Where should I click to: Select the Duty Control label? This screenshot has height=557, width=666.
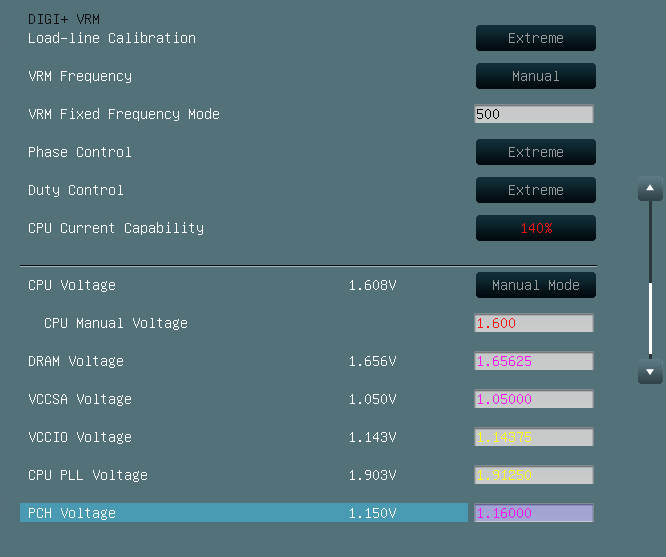(76, 190)
